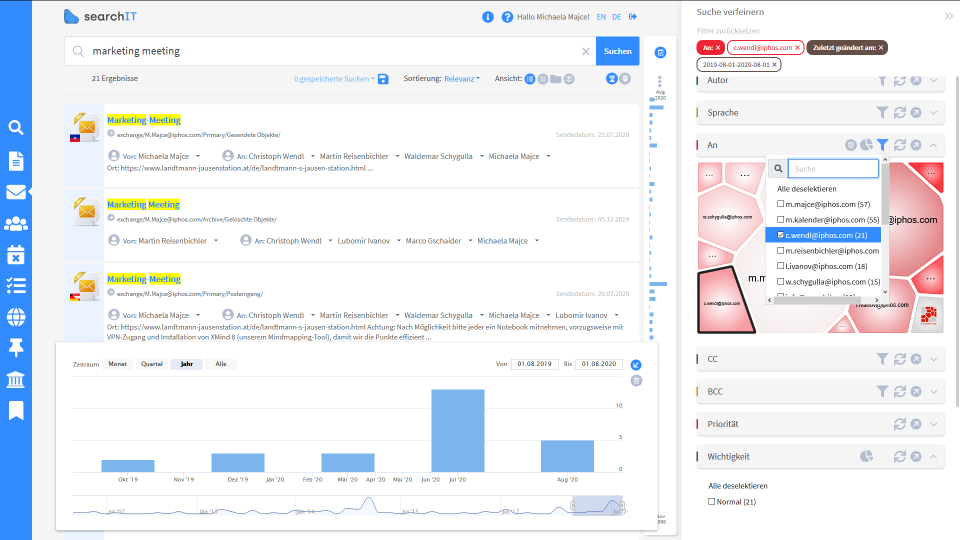Open the task list icon in sidebar
This screenshot has height=540, width=960.
(16, 286)
